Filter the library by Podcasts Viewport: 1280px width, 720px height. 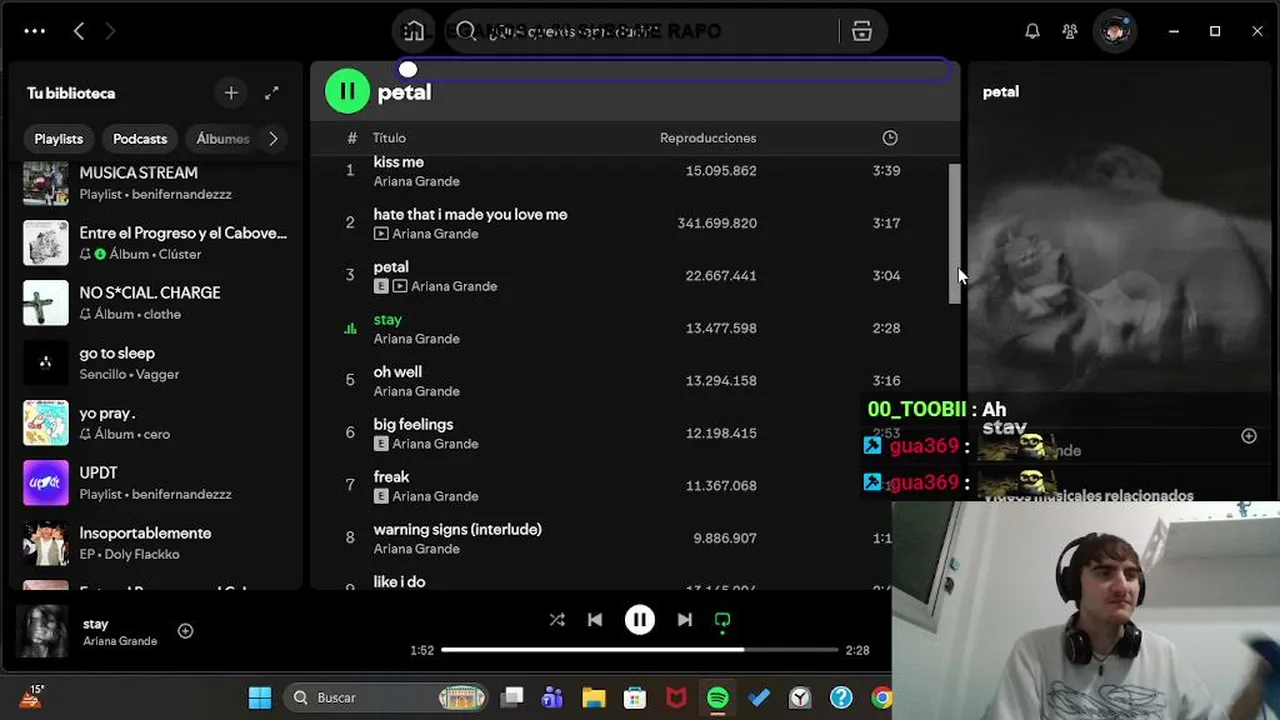(140, 139)
